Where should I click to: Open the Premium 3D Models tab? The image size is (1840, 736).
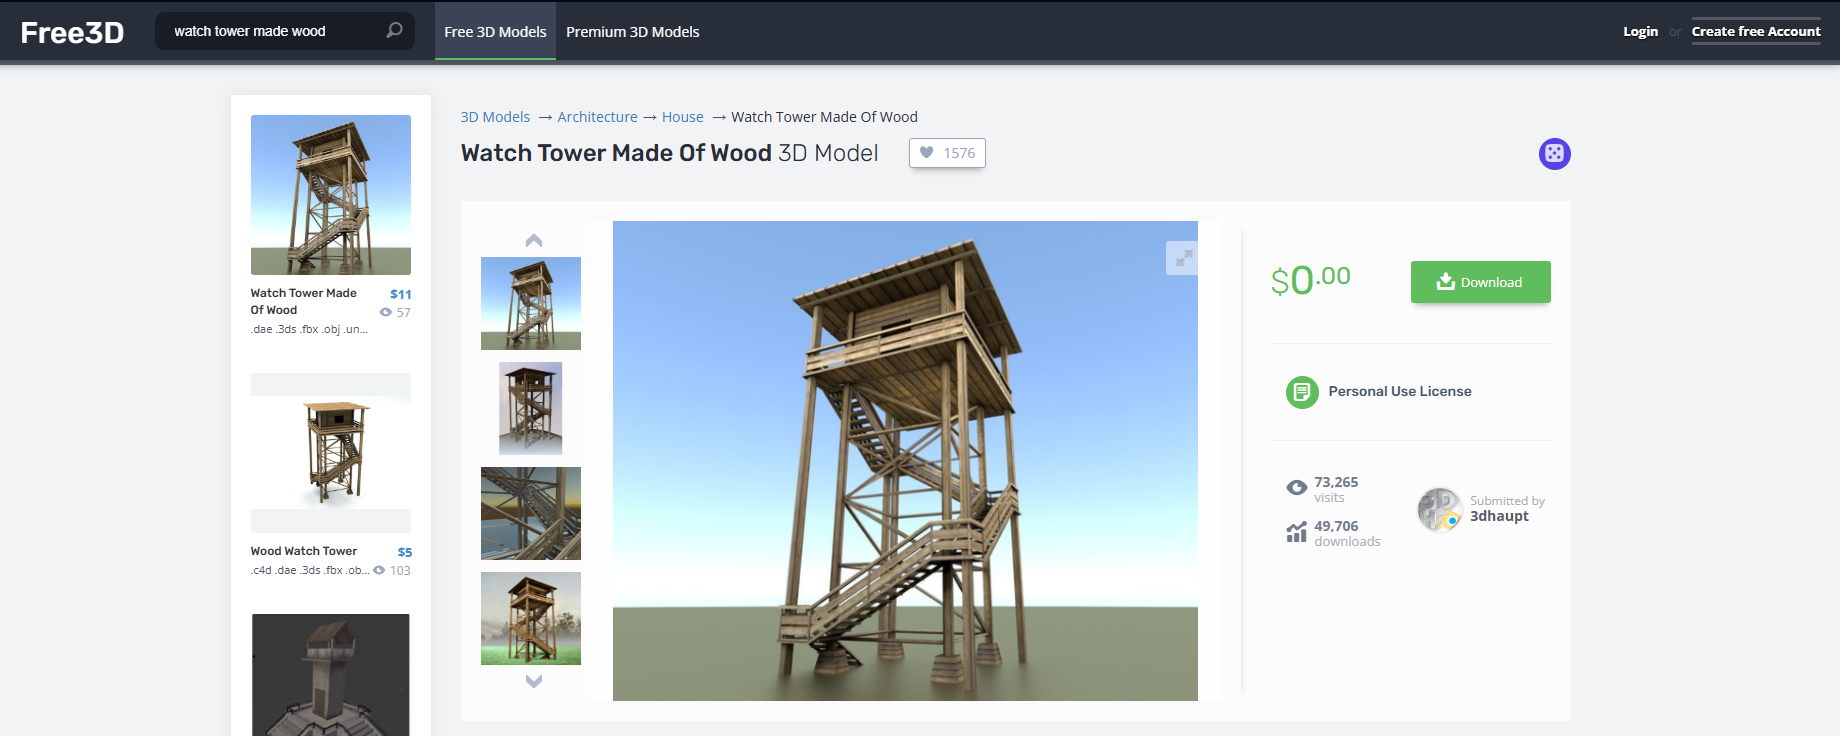pyautogui.click(x=633, y=32)
